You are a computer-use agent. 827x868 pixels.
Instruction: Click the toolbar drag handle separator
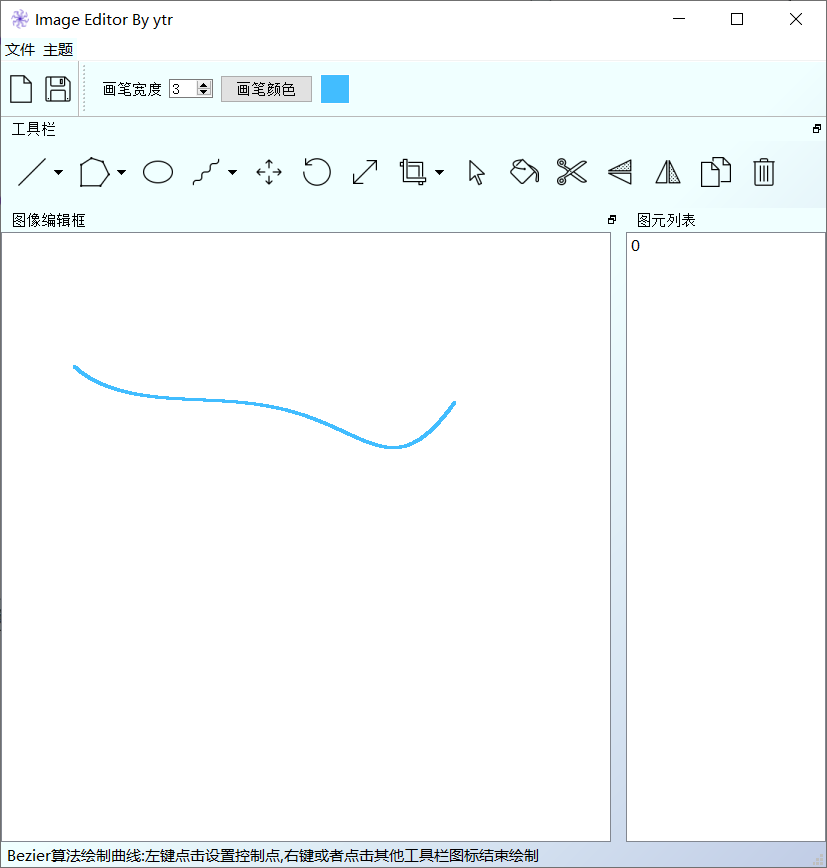tap(84, 89)
